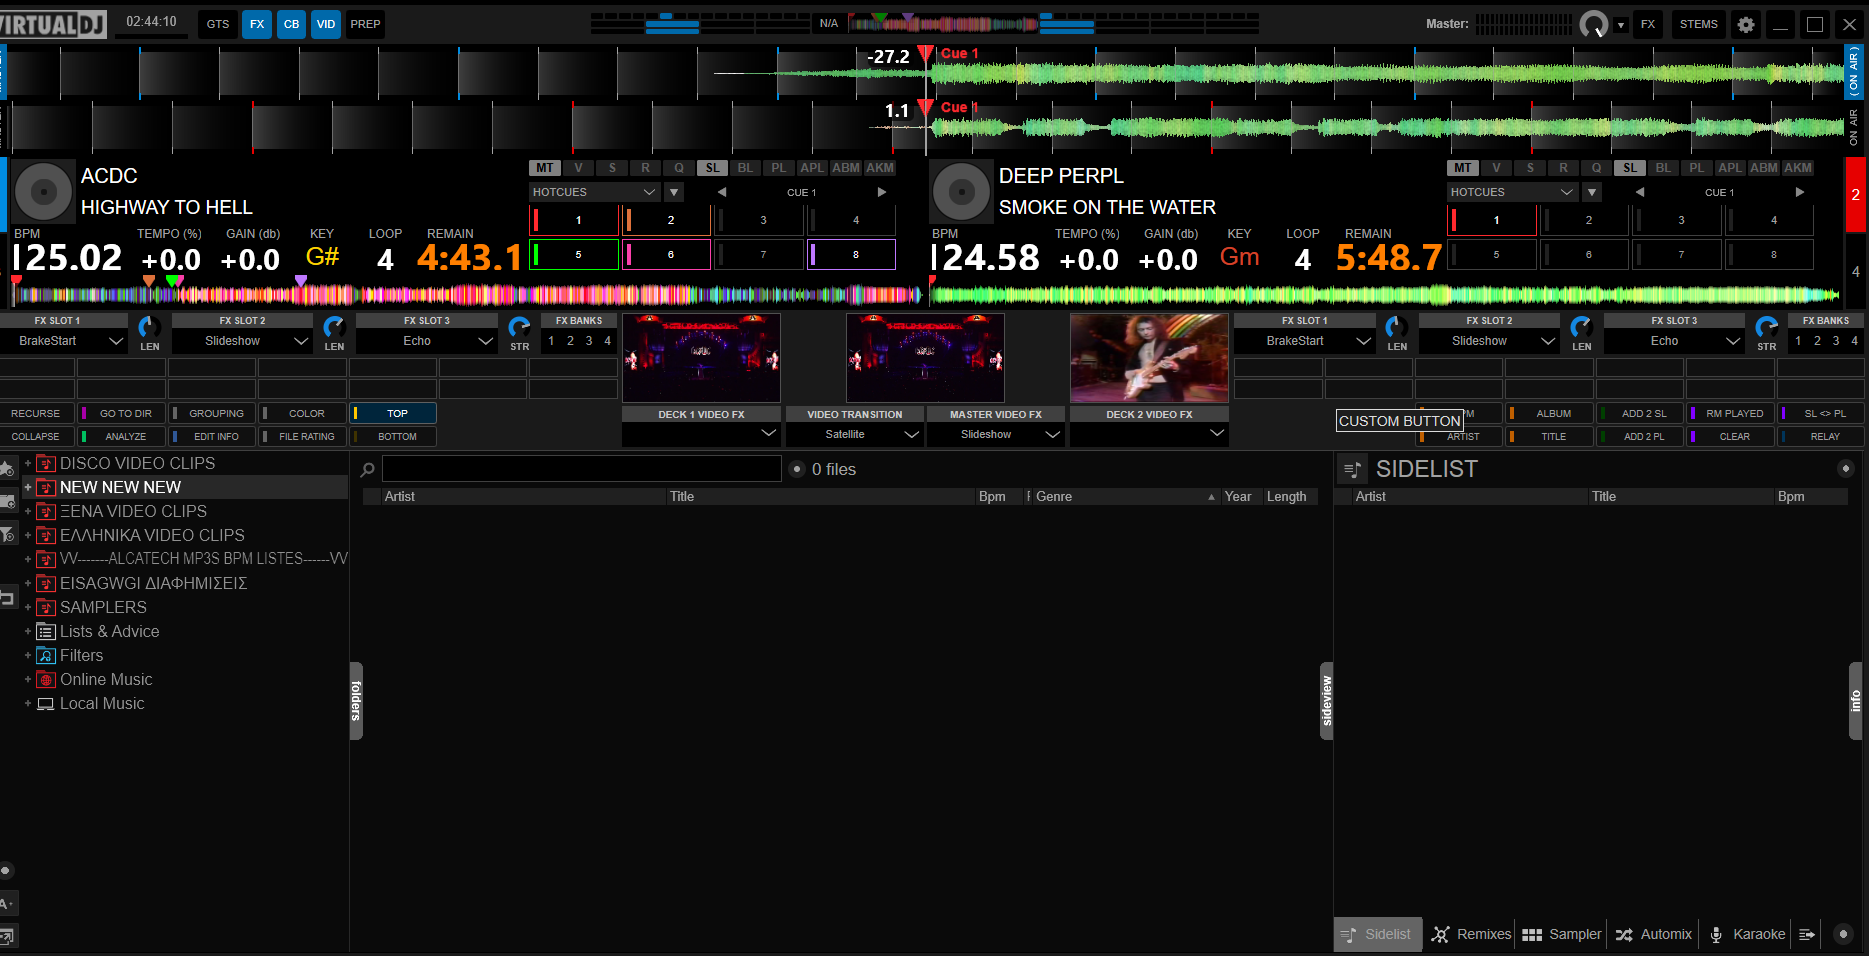Click the Remixes panel icon
Screen dimensions: 1869x956
(1440, 934)
